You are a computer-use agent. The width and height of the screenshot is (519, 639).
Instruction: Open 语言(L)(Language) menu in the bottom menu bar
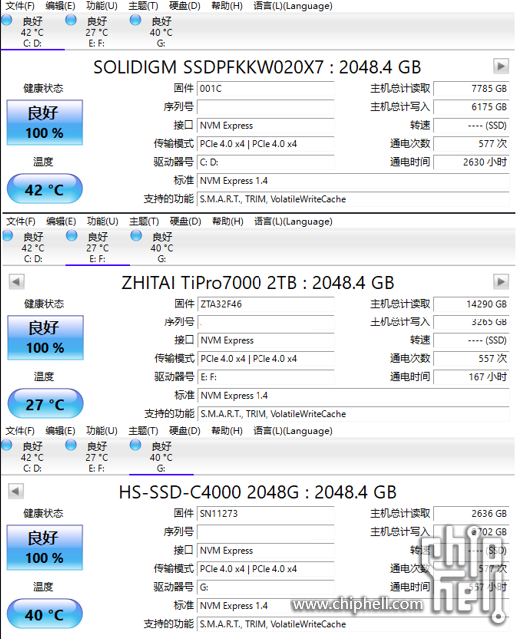[x=293, y=431]
